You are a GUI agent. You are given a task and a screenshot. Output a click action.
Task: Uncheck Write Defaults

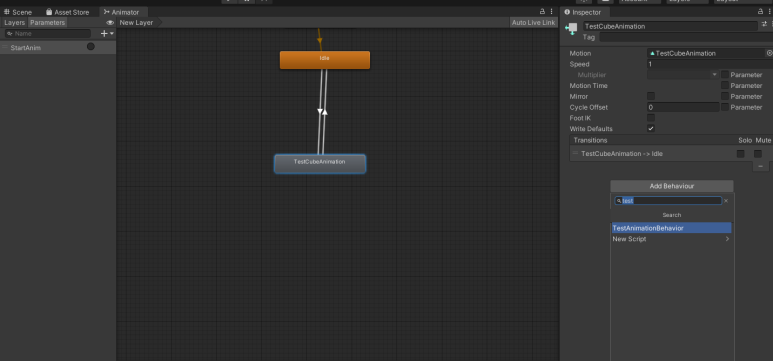coord(651,129)
